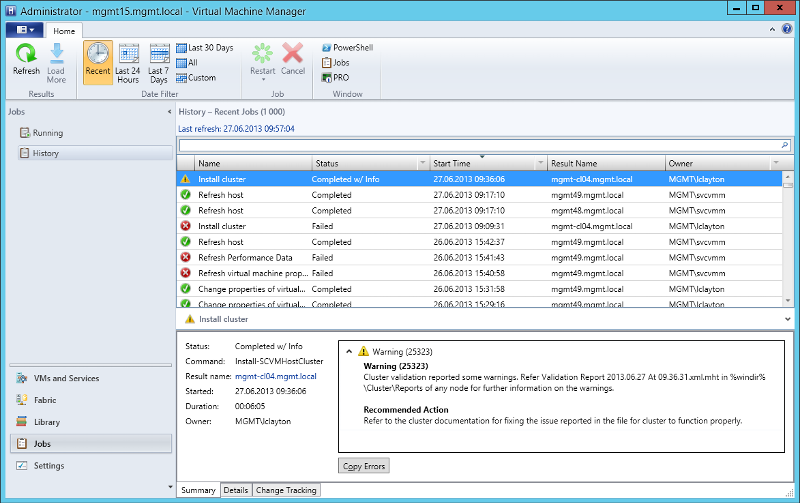The image size is (800, 503).
Task: Open the Home ribbon tab
Action: [64, 31]
